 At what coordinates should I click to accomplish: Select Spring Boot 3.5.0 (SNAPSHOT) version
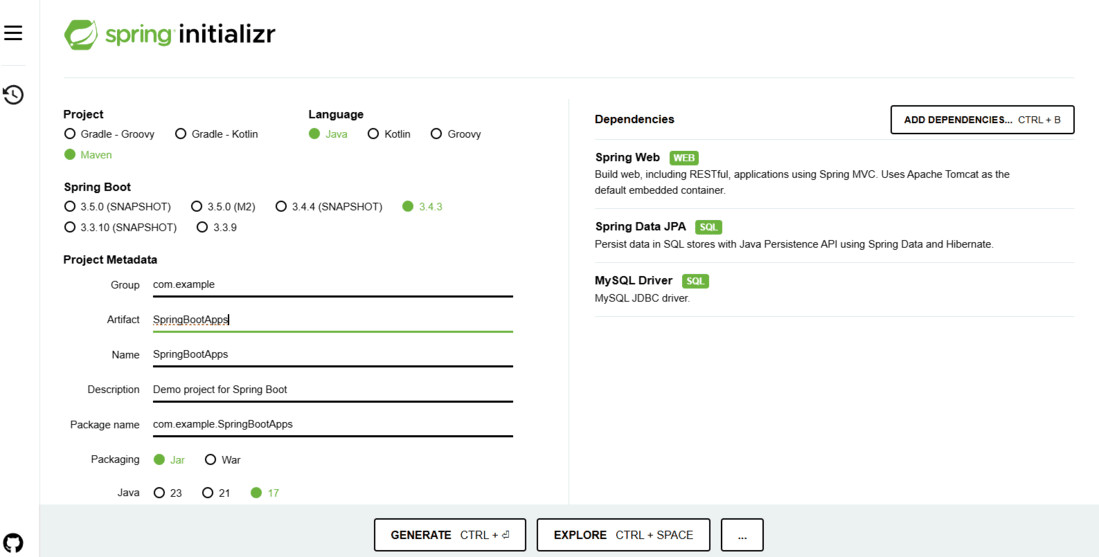tap(117, 207)
